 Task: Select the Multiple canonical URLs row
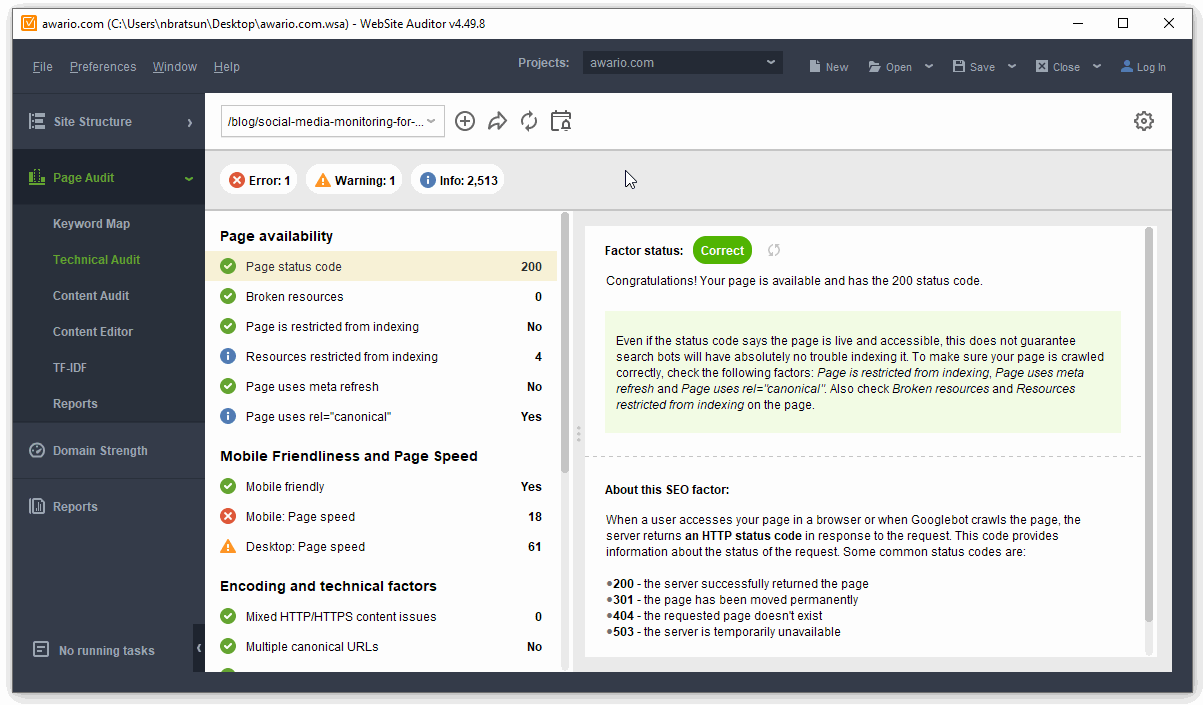coord(381,647)
